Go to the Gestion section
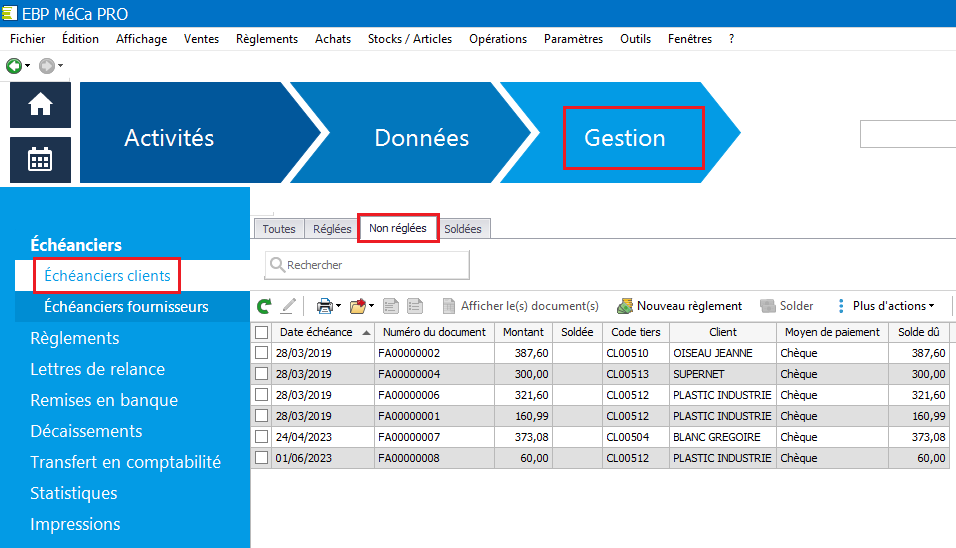This screenshot has height=548, width=956. [625, 138]
